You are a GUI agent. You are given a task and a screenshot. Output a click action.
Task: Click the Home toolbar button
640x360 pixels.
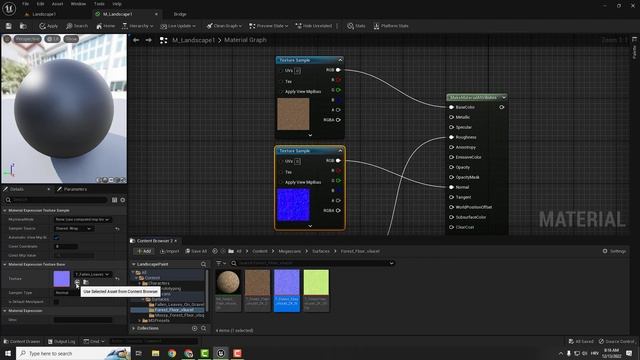coord(105,26)
